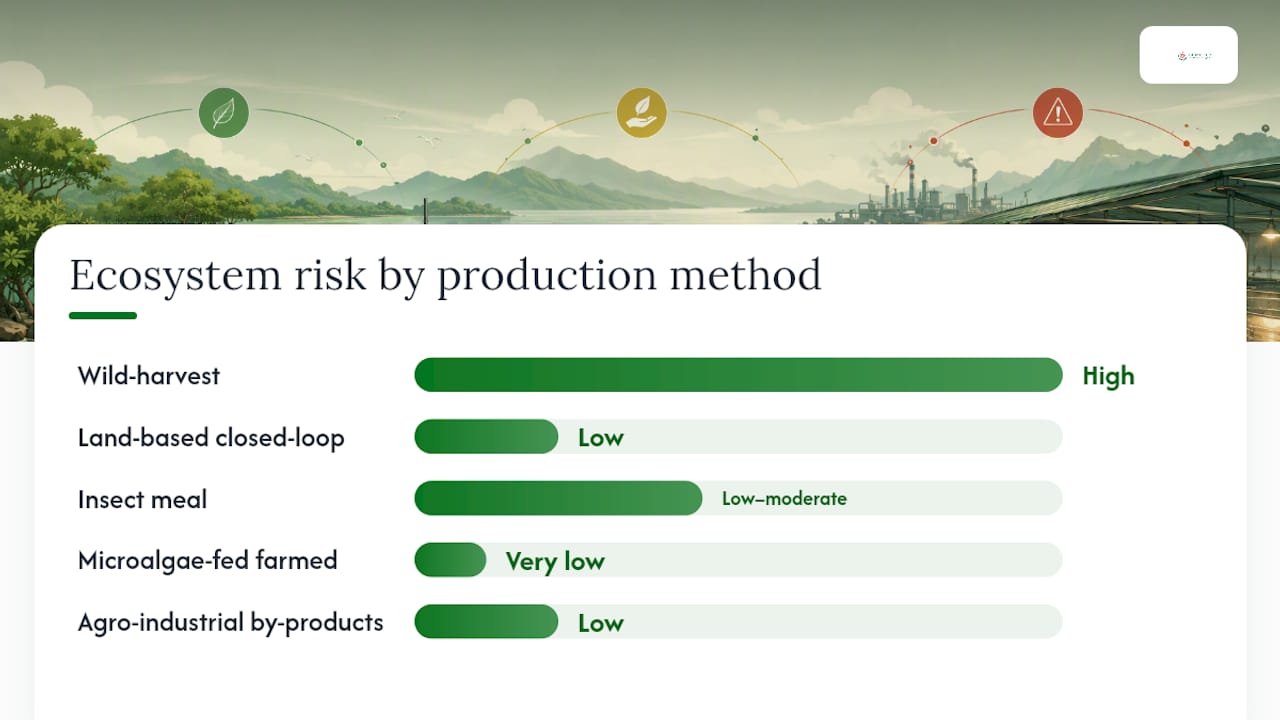This screenshot has height=720, width=1280.
Task: Click 'Low' label on by-products row
Action: click(x=601, y=623)
